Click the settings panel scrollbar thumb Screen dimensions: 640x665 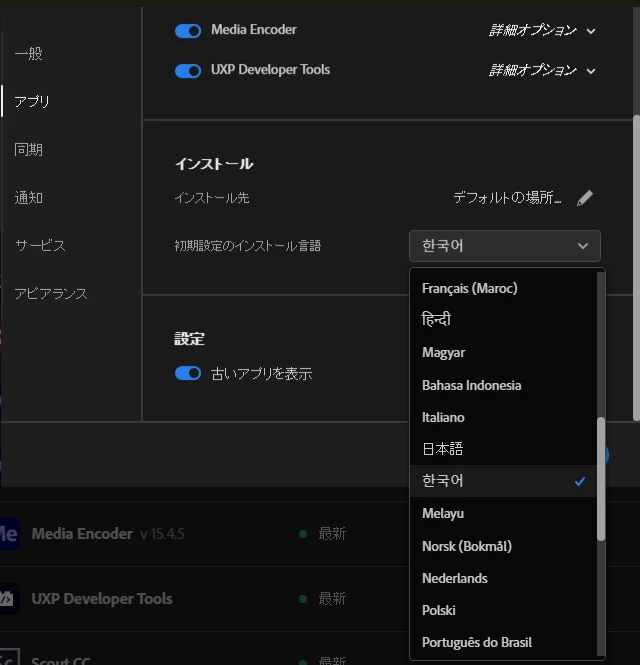[636, 268]
